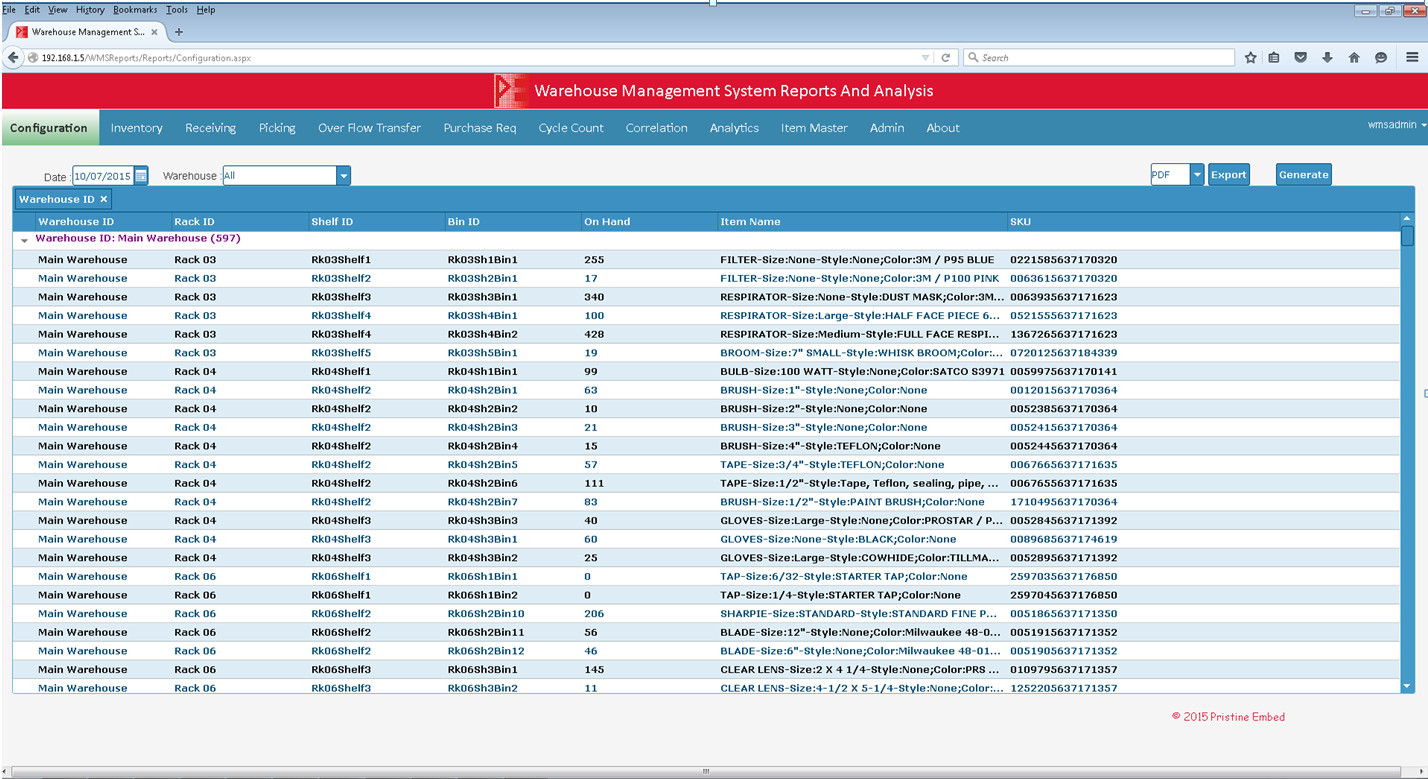Open the PDF export format dropdown

coord(1197,175)
